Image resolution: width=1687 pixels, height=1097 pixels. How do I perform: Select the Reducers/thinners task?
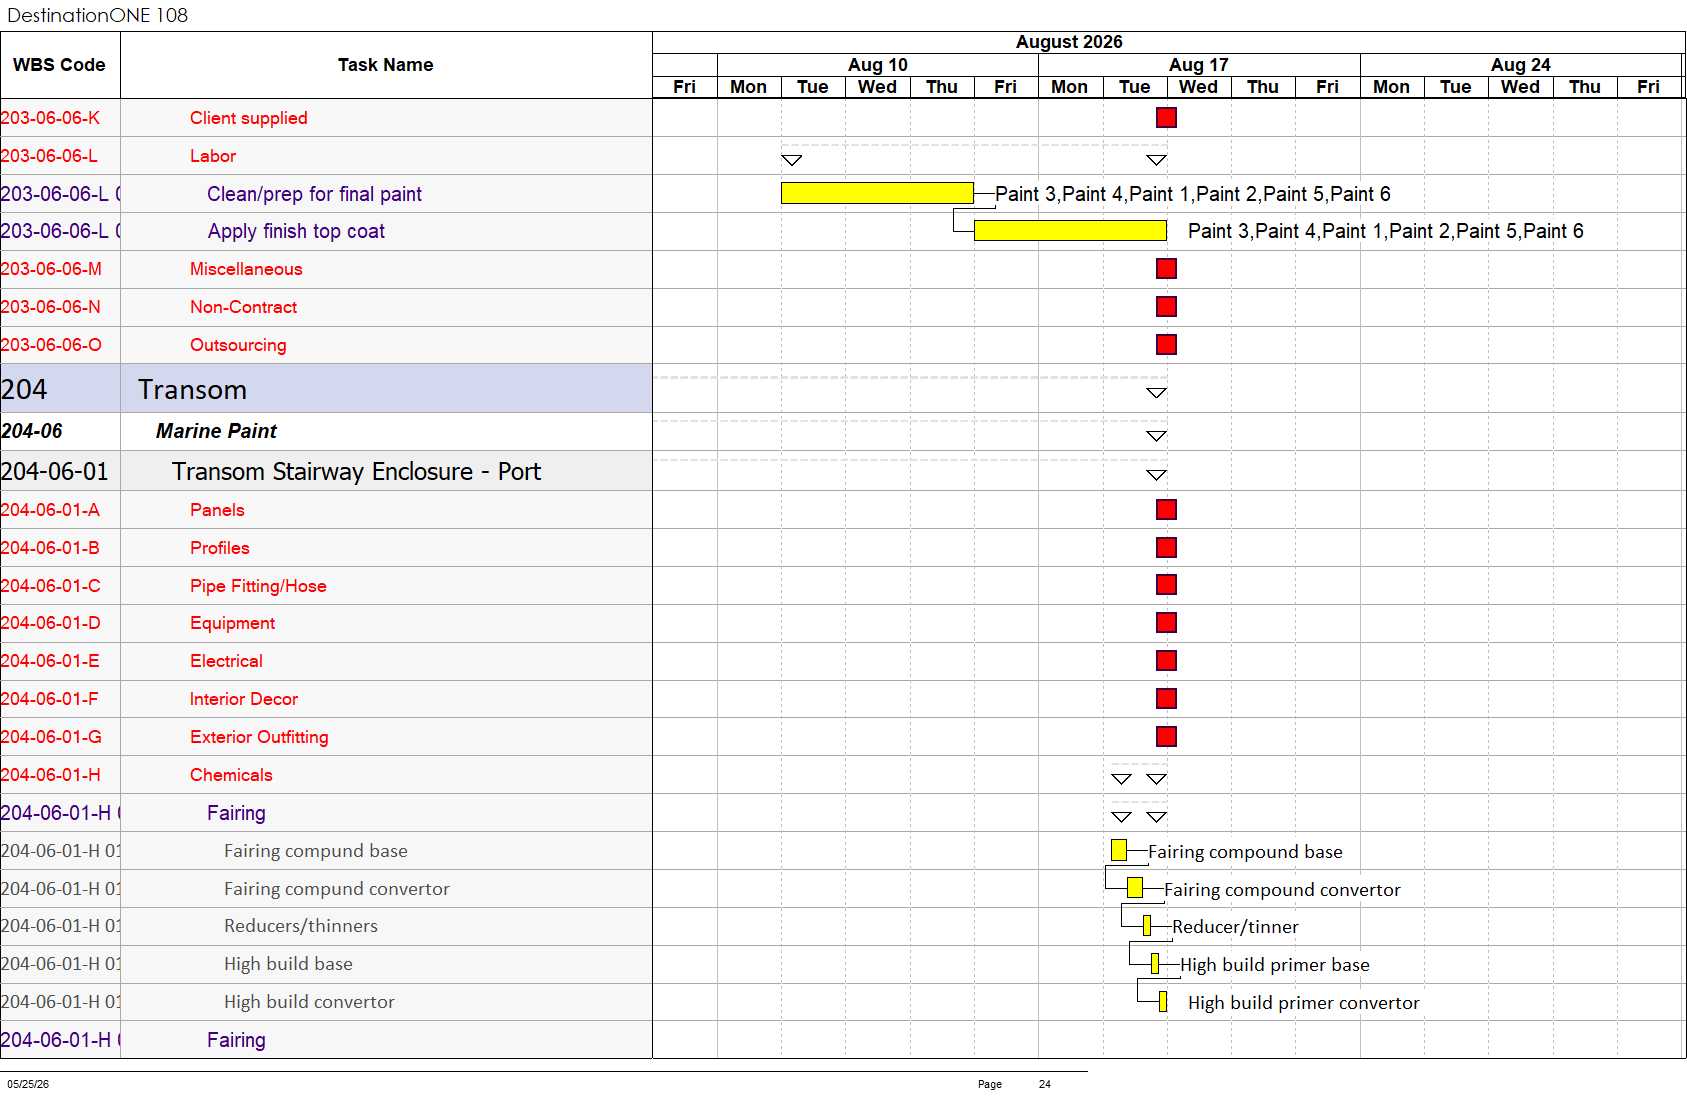pyautogui.click(x=326, y=926)
